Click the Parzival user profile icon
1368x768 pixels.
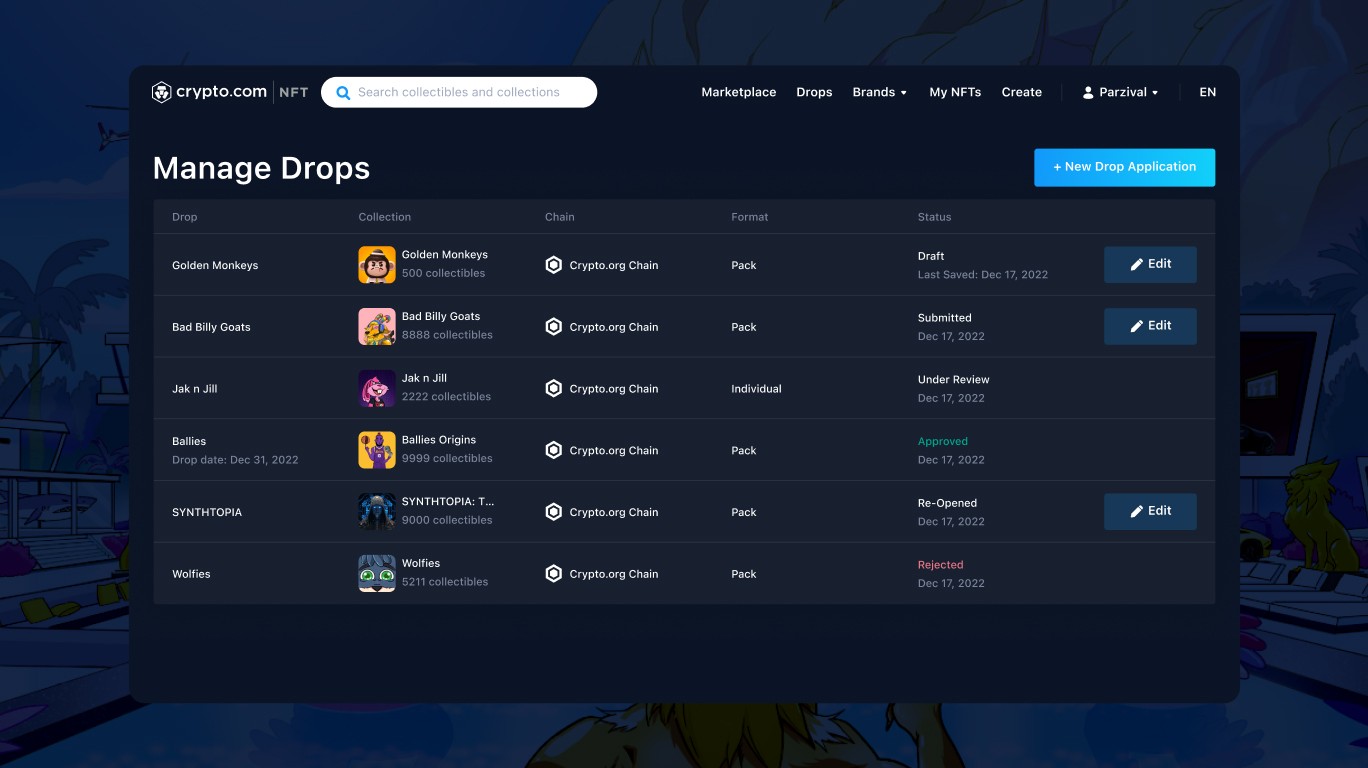coord(1088,92)
